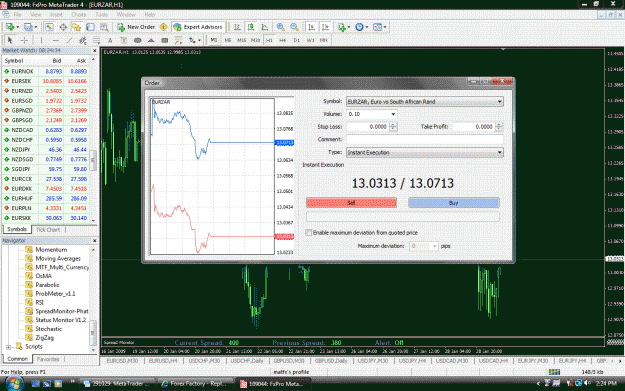Click the zoom out magnifier icon
Screen dimensions: 625x391
(294, 27)
